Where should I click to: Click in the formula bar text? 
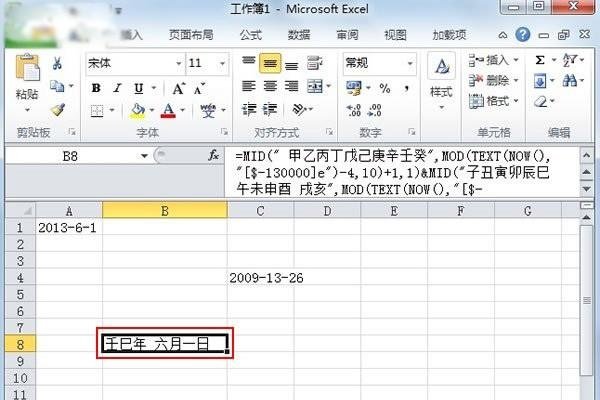402,172
